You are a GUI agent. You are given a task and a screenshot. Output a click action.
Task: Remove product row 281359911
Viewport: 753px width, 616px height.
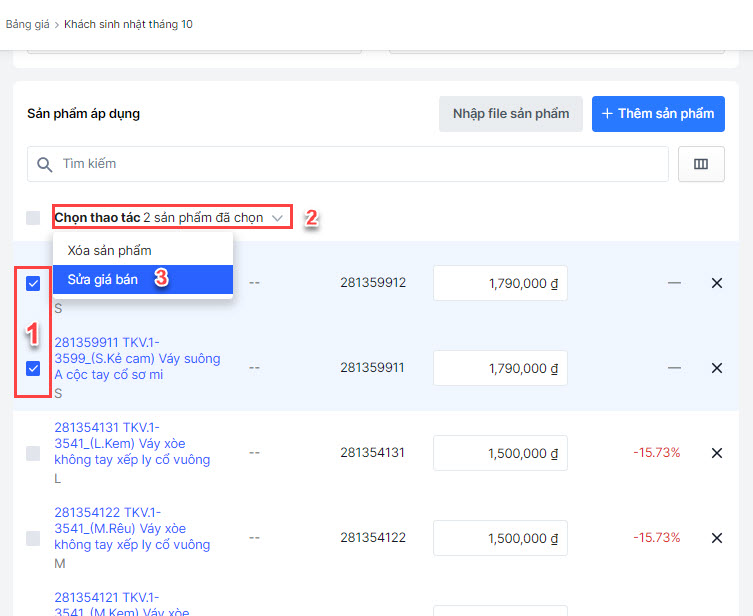[x=717, y=368]
